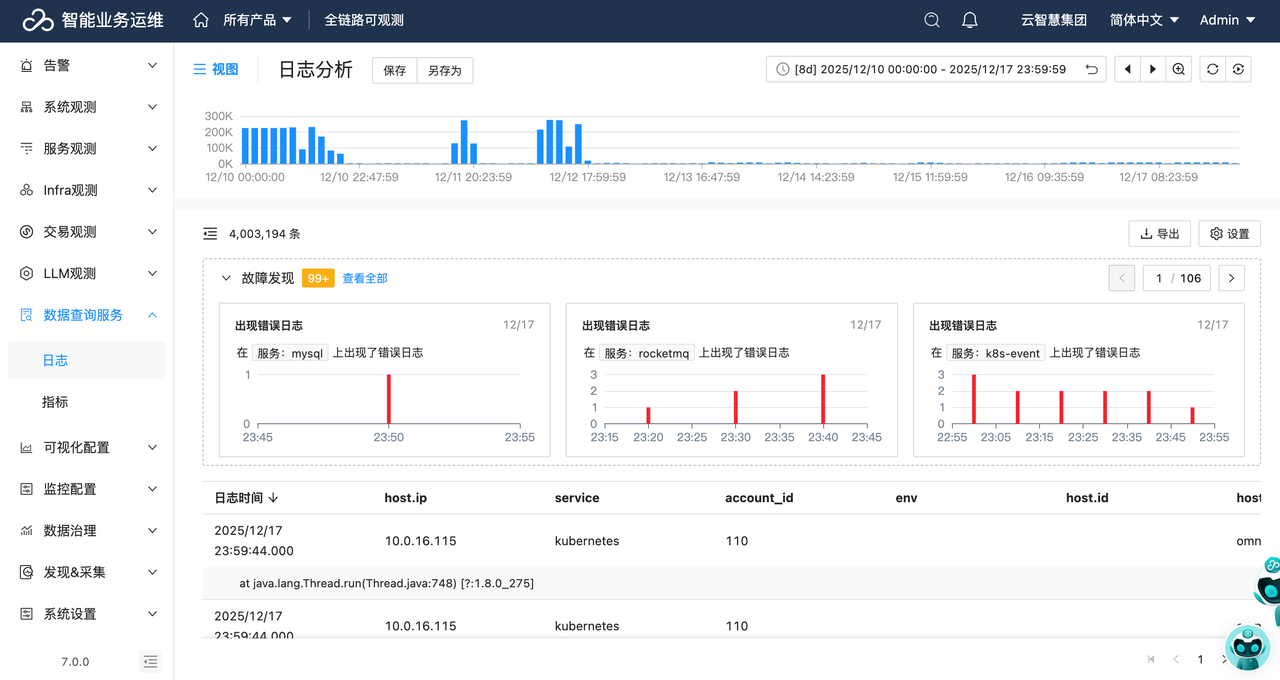The image size is (1280, 680).
Task: Collapse the sidebar with bottom icon
Action: (x=150, y=661)
